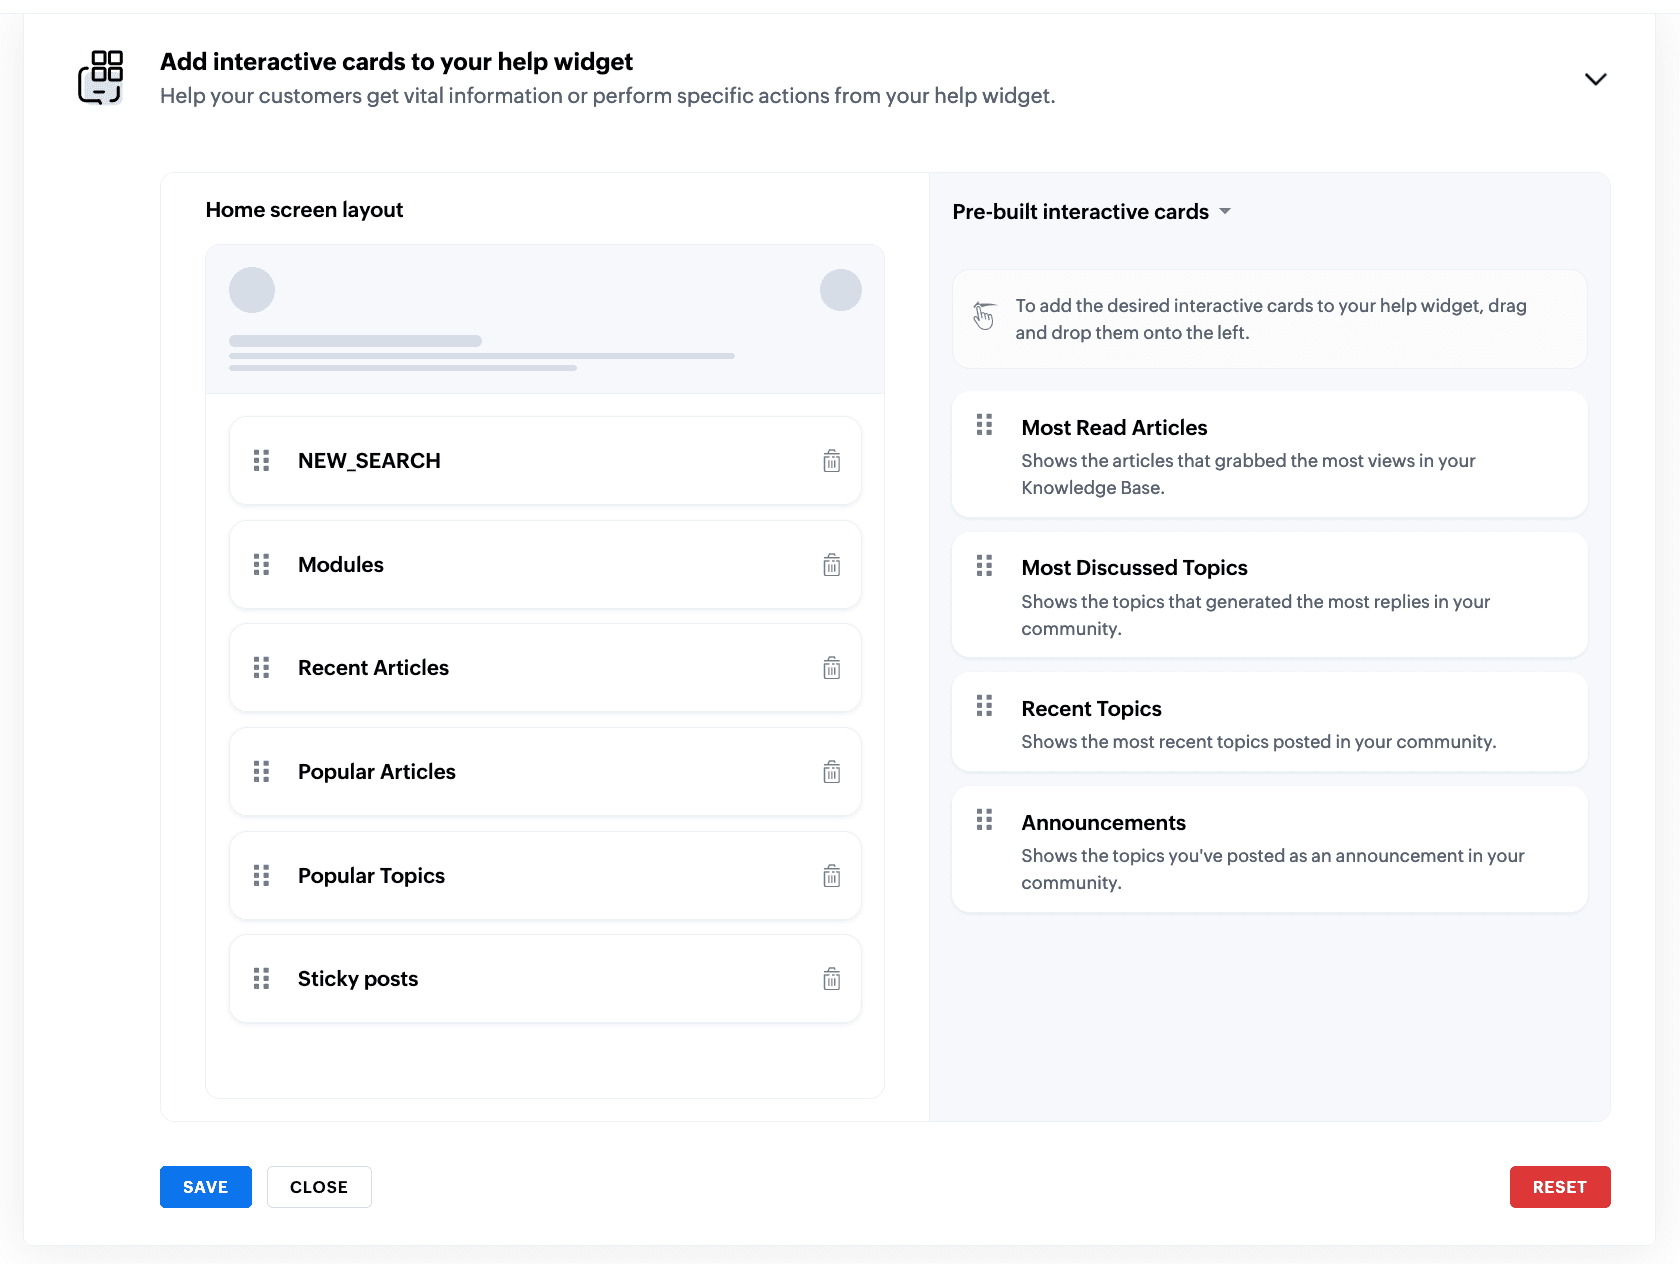1680x1264 pixels.
Task: Delete the Sticky posts card
Action: tap(831, 979)
